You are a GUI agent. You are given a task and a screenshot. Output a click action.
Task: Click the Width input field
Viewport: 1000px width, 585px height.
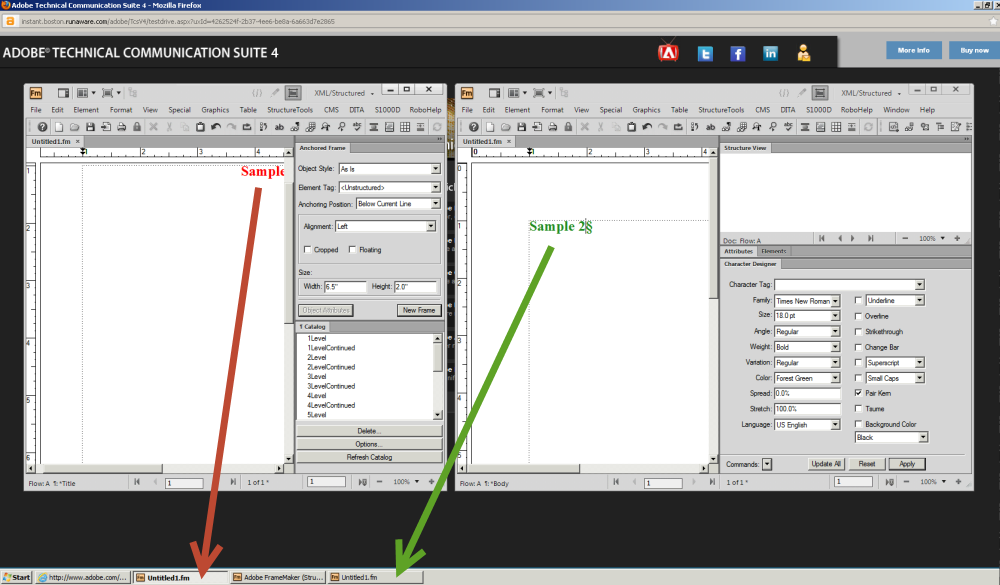(x=345, y=287)
